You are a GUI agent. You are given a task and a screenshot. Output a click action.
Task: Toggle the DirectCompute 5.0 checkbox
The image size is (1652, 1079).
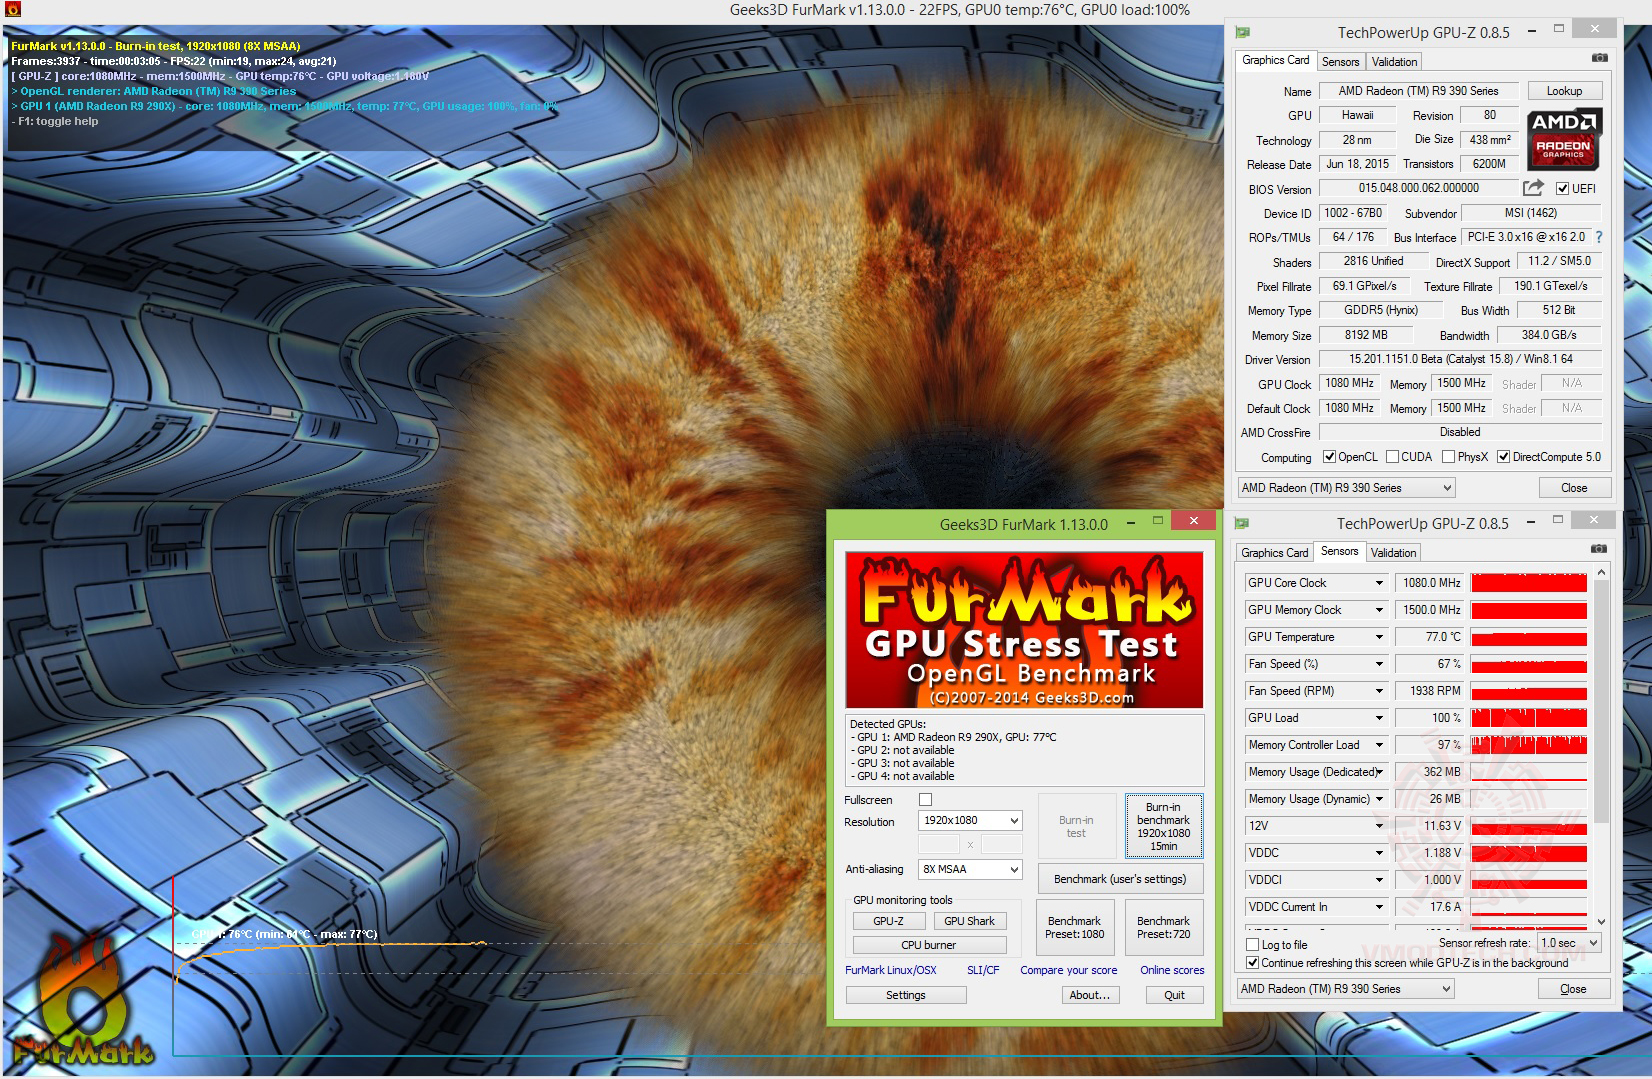[1503, 457]
